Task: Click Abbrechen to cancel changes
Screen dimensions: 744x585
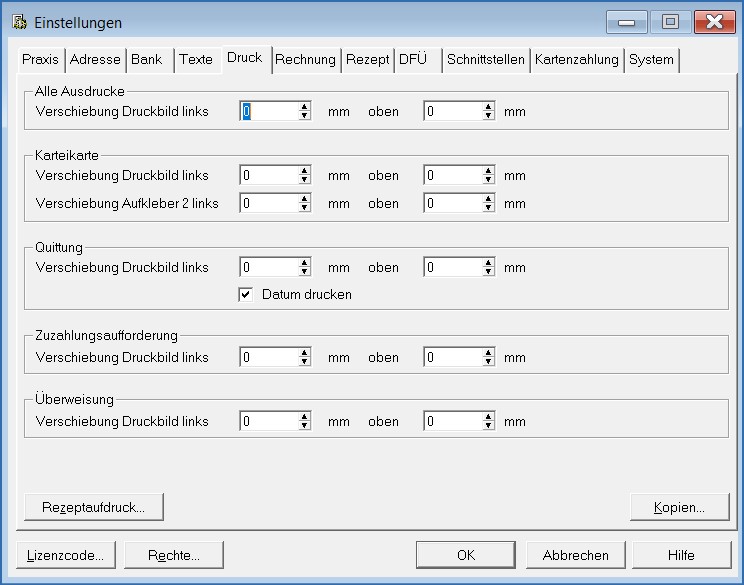Action: click(x=575, y=555)
